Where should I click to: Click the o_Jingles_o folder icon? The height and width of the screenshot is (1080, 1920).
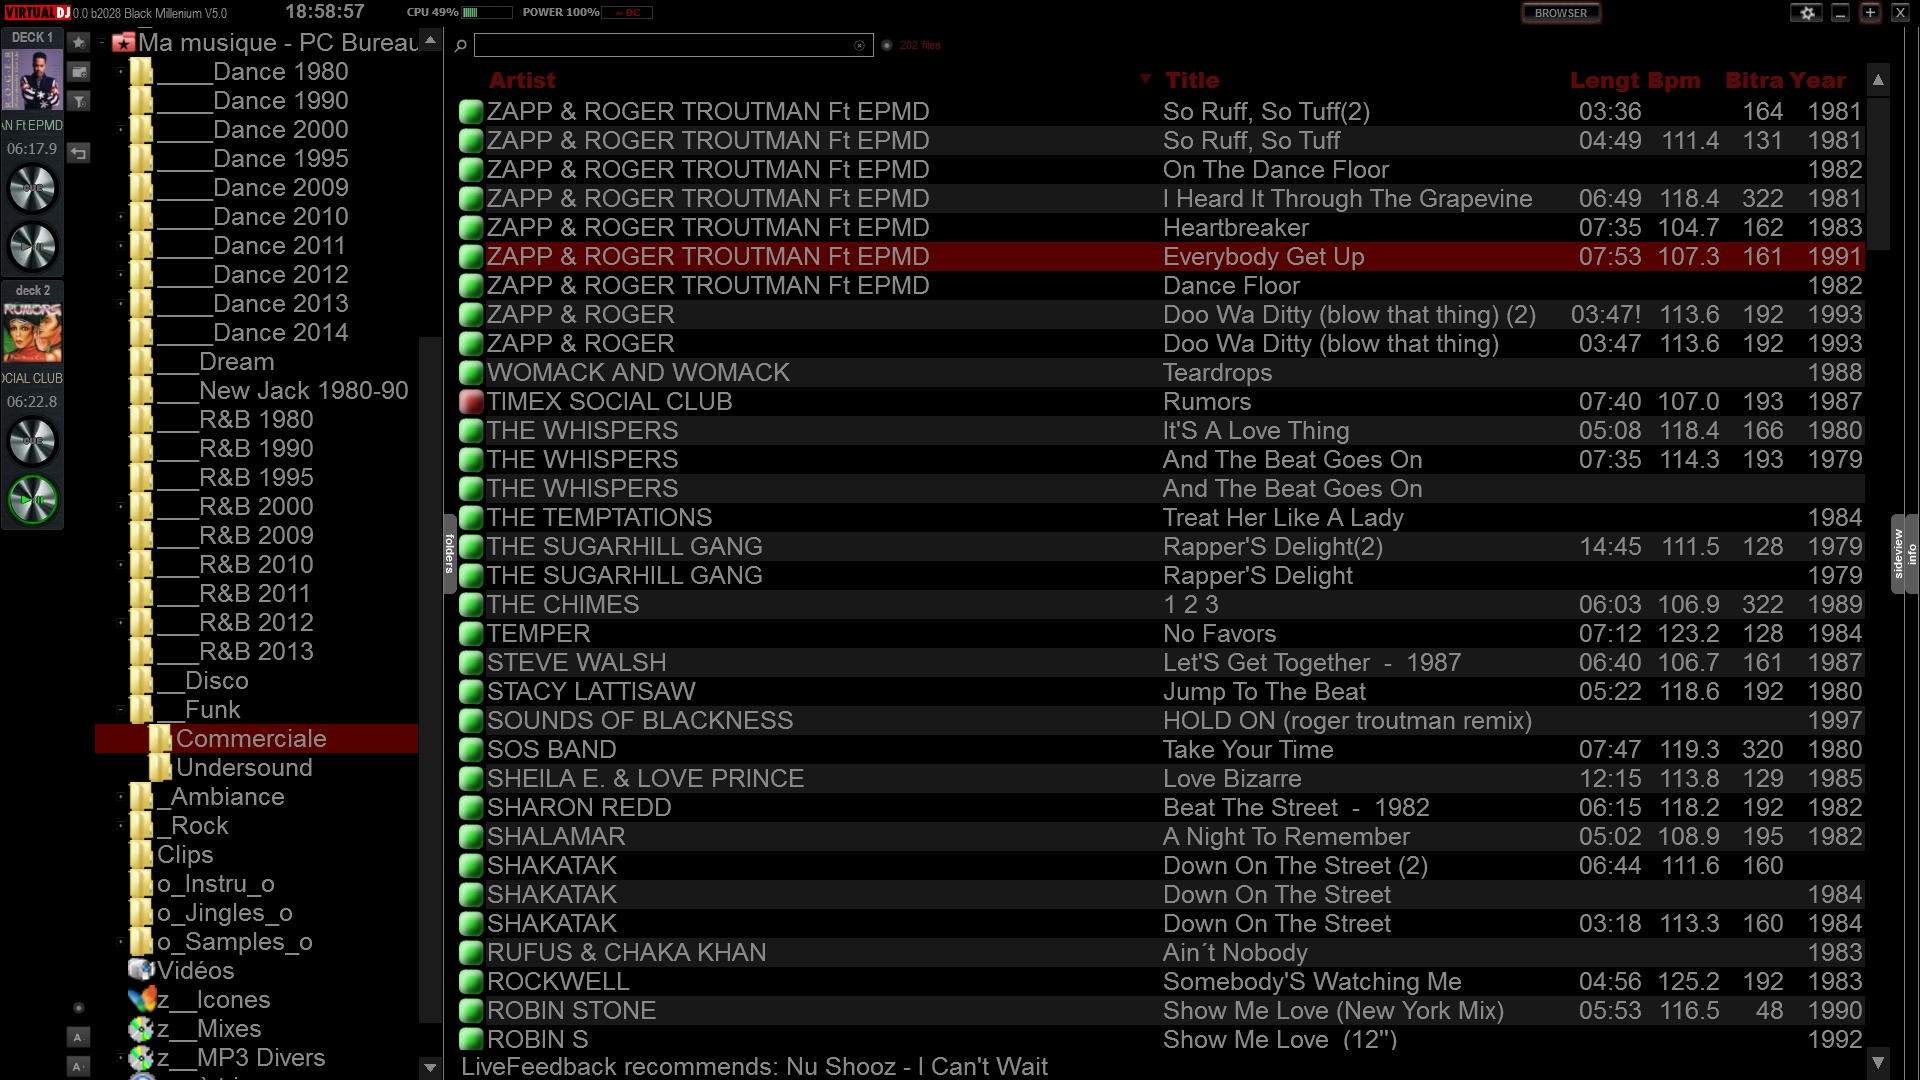[141, 913]
